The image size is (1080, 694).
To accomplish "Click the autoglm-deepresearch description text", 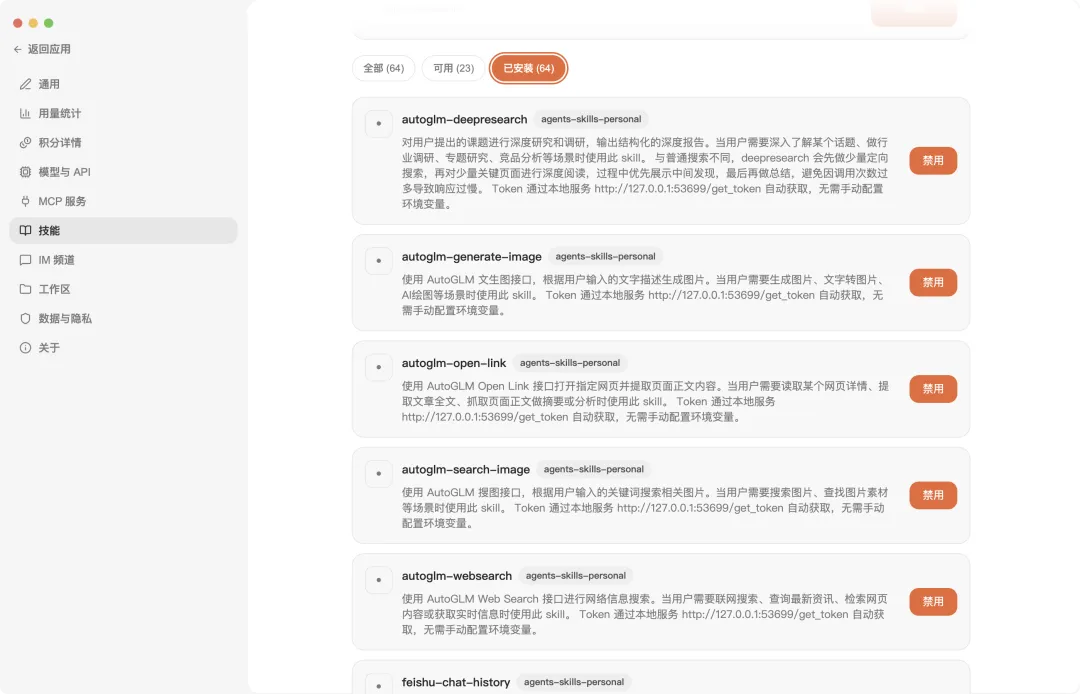I will [x=645, y=174].
